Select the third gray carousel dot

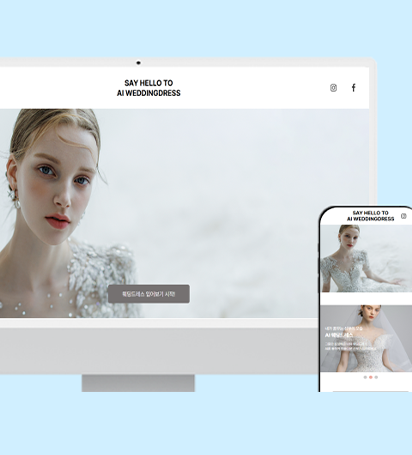coord(376,377)
